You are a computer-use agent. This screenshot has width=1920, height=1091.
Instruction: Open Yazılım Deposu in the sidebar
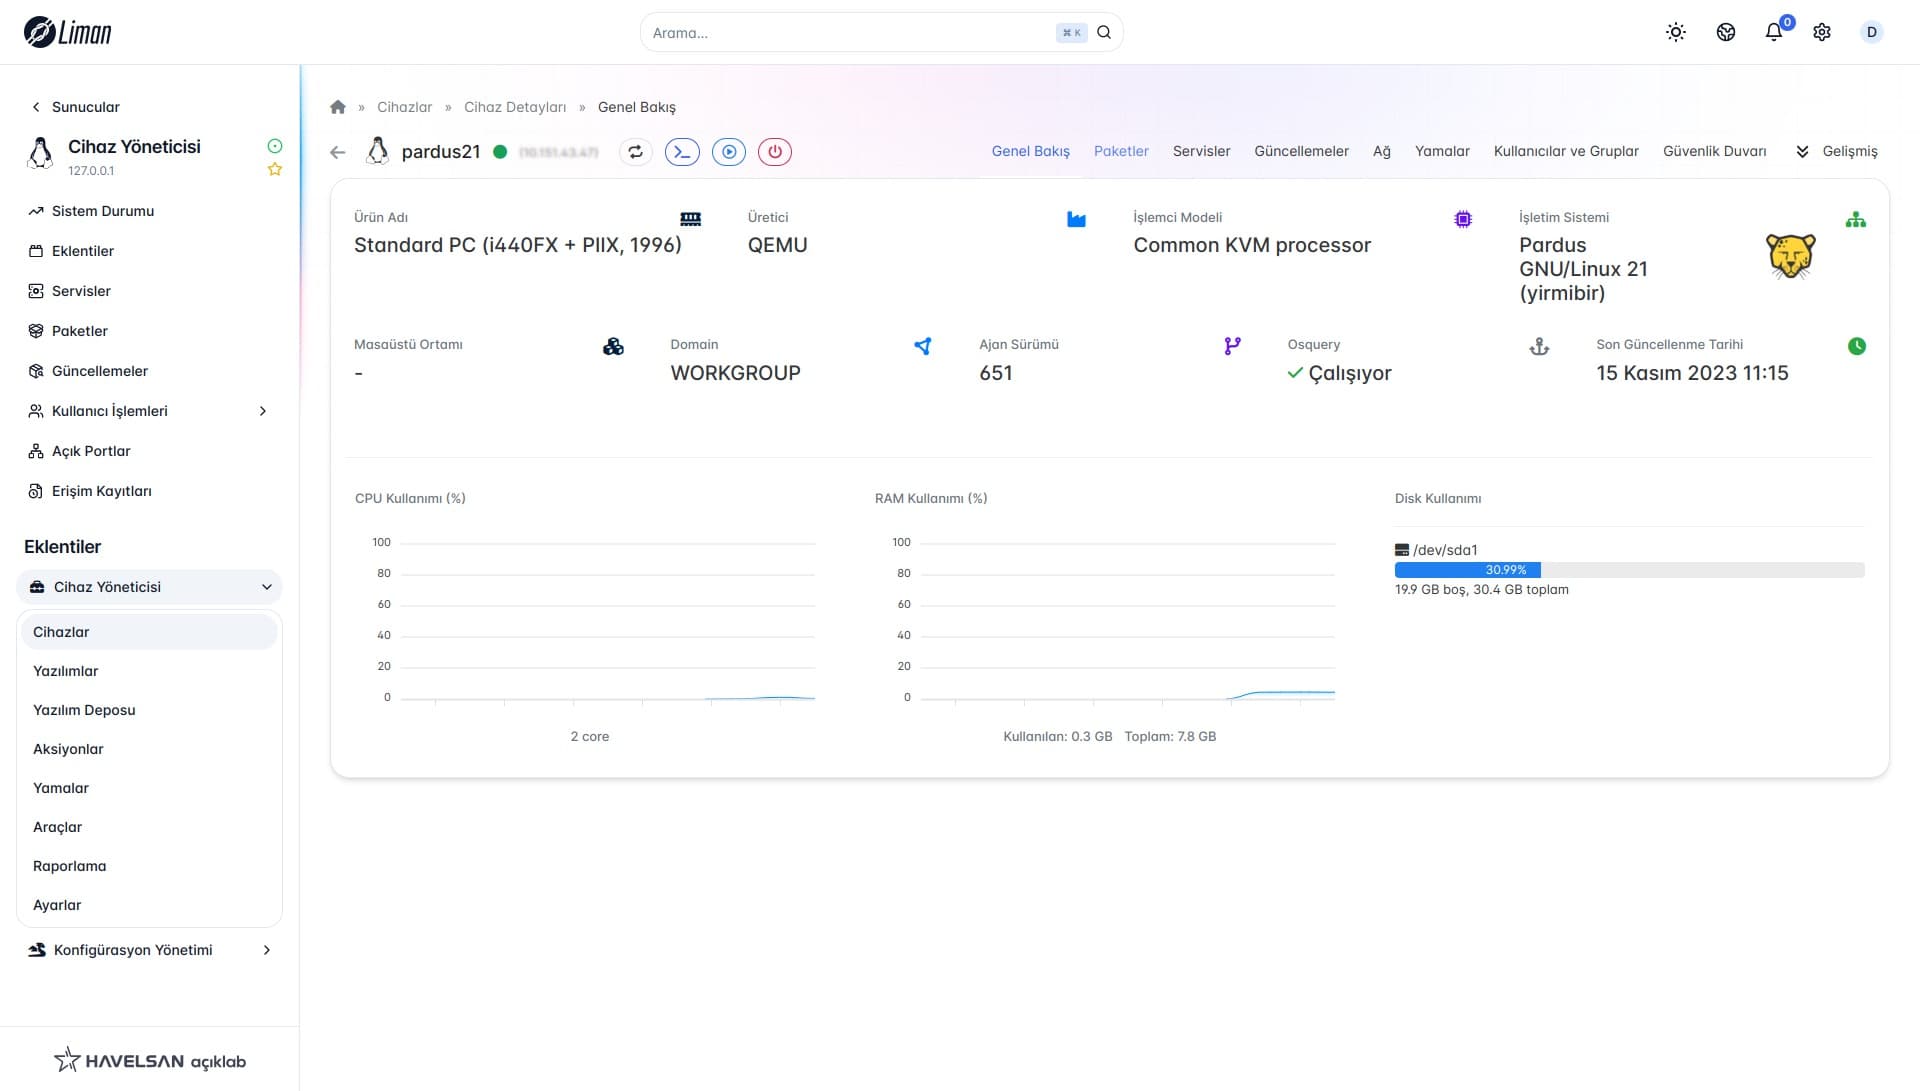coord(84,710)
